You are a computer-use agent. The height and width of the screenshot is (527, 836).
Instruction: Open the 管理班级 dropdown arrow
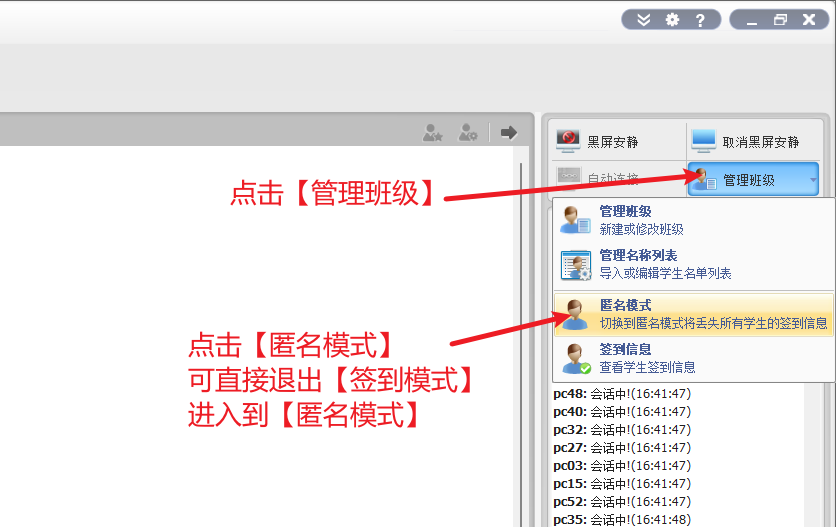(x=813, y=181)
